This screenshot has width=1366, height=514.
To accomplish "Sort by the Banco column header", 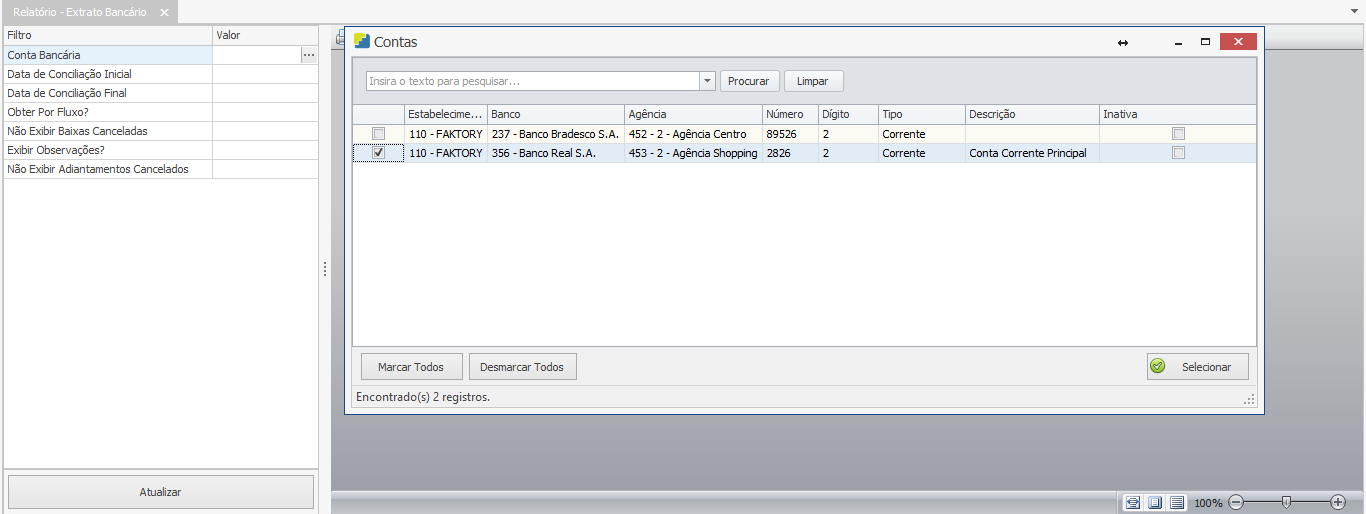I will pos(555,114).
